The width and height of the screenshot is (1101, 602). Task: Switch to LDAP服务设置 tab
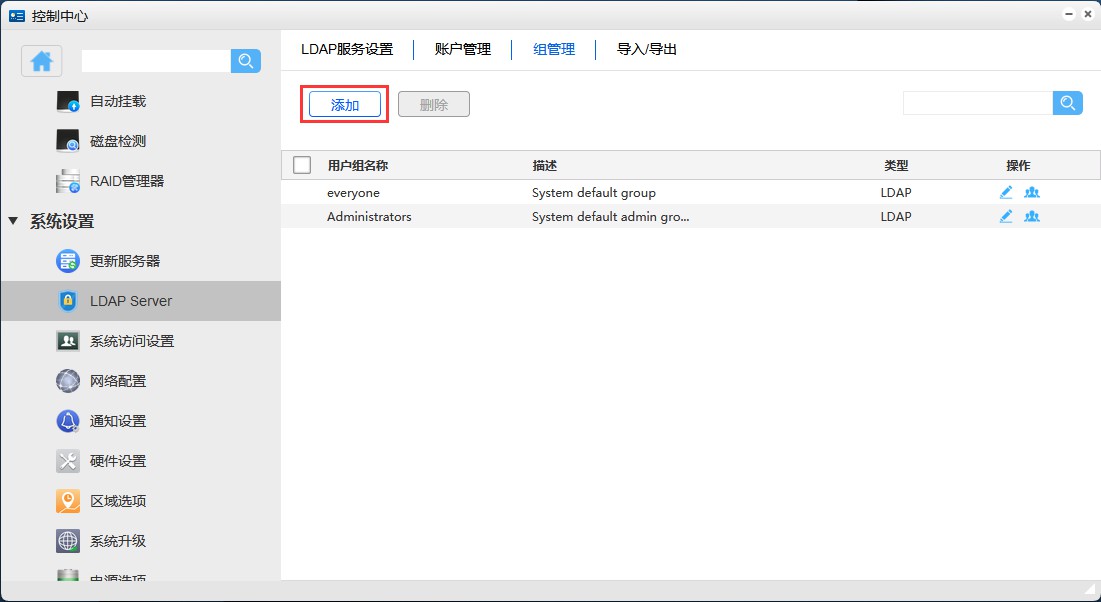pos(347,49)
